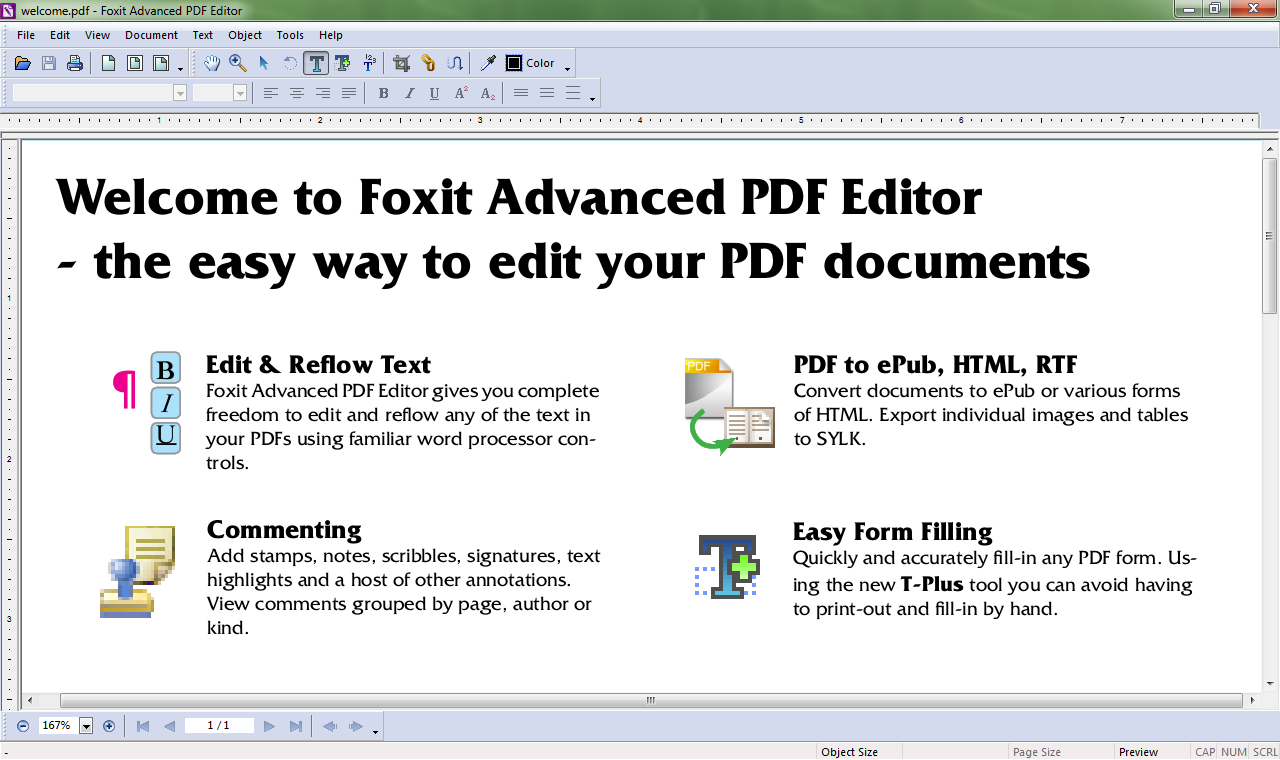Click the black Color swatch
The width and height of the screenshot is (1280, 760).
[514, 63]
